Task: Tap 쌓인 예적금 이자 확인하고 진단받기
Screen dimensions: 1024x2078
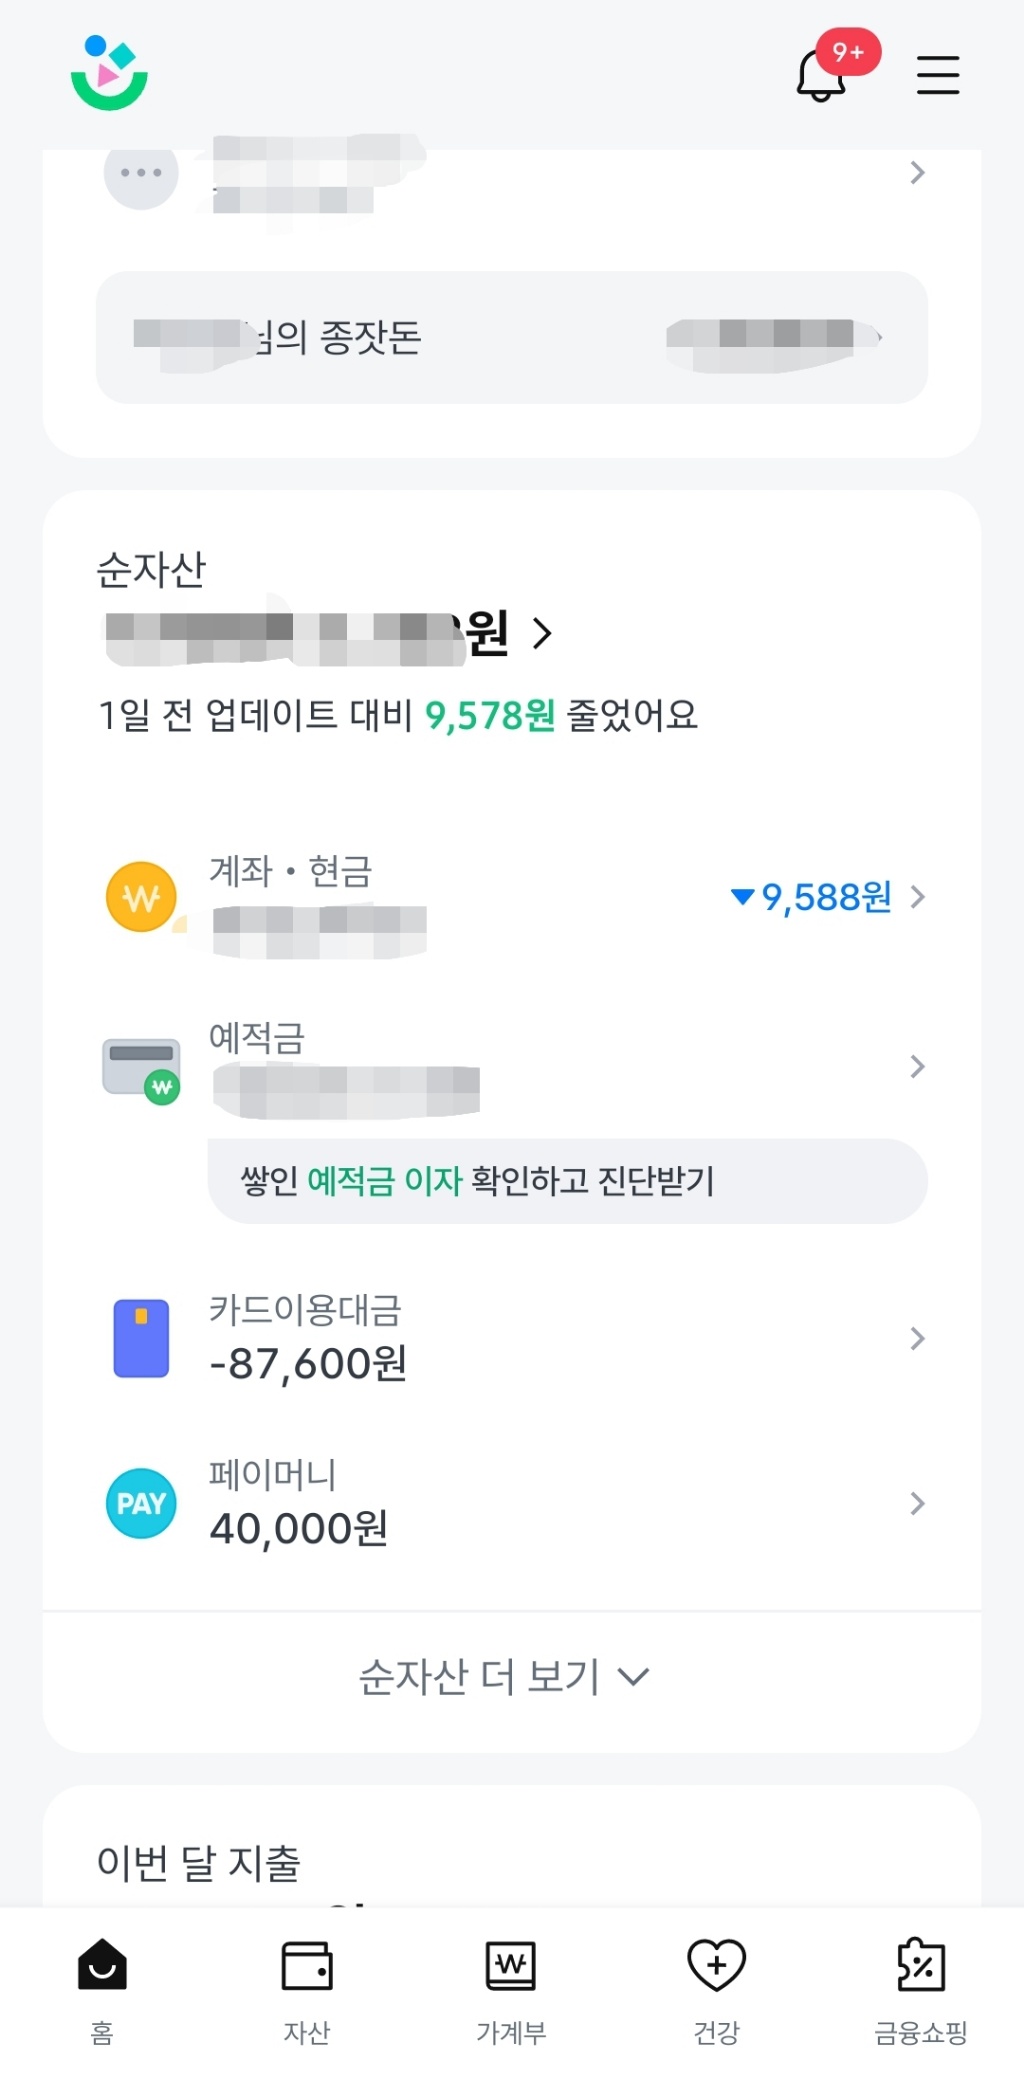Action: pyautogui.click(x=567, y=1181)
